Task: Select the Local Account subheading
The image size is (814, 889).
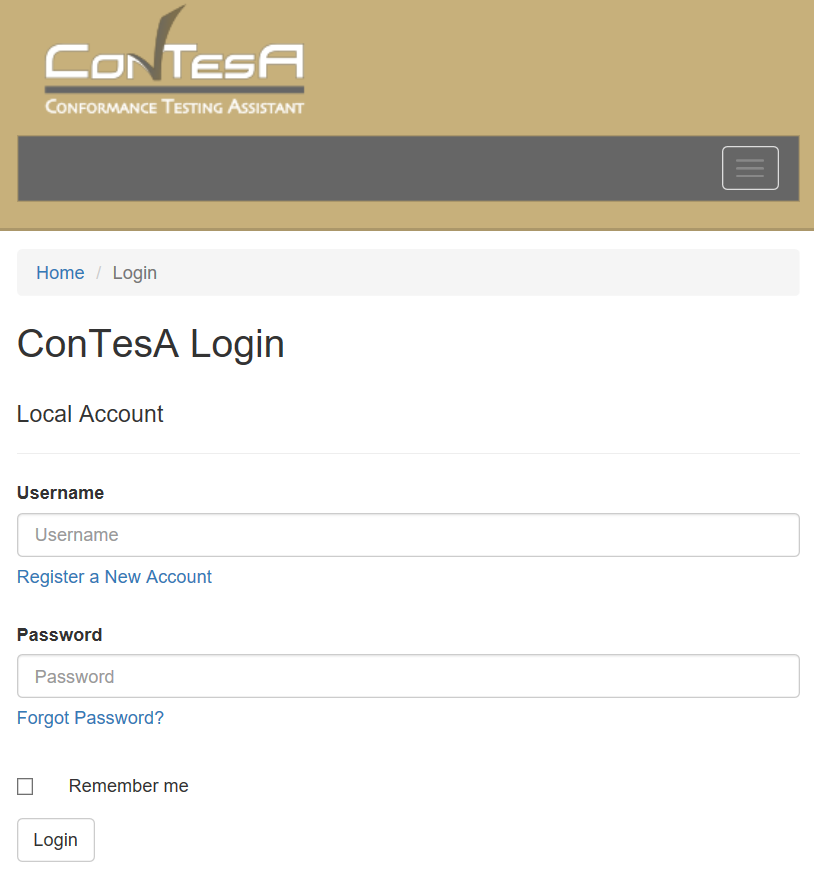Action: tap(90, 414)
